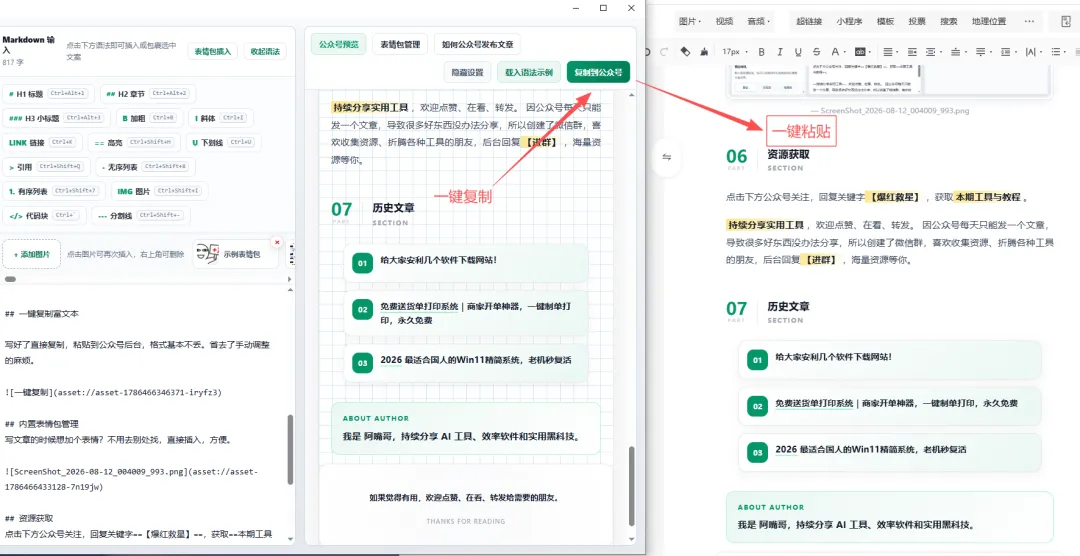The width and height of the screenshot is (1080, 556).
Task: Click the letter spacing icon
Action: (x=1030, y=52)
